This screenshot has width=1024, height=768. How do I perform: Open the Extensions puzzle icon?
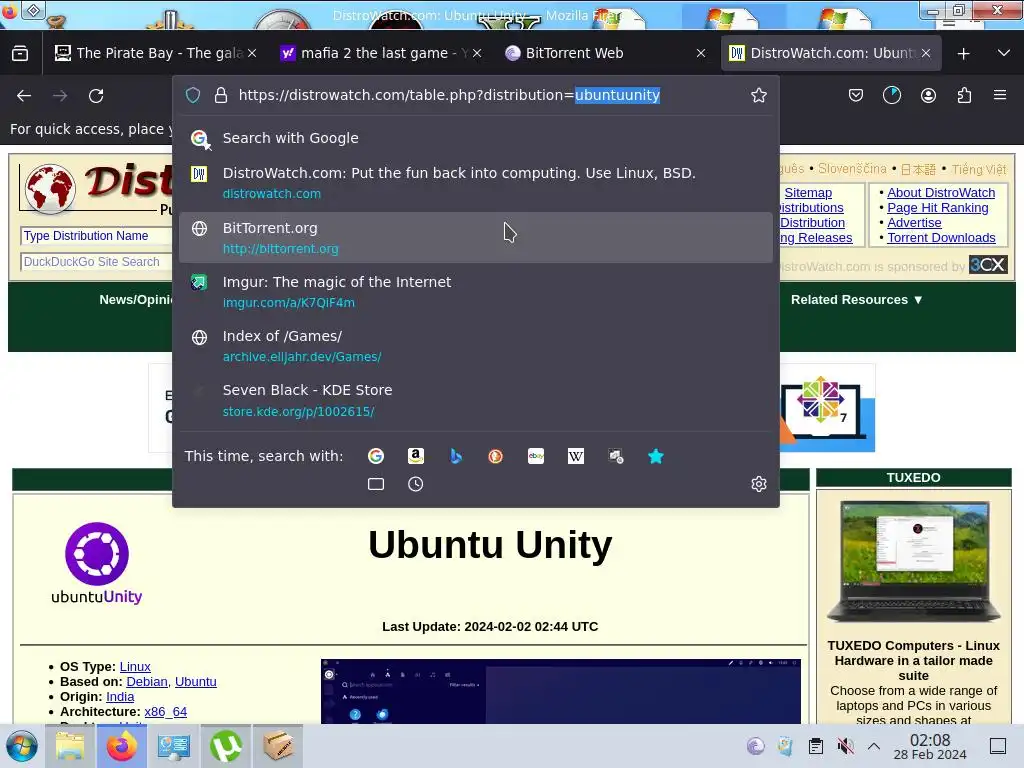click(964, 96)
